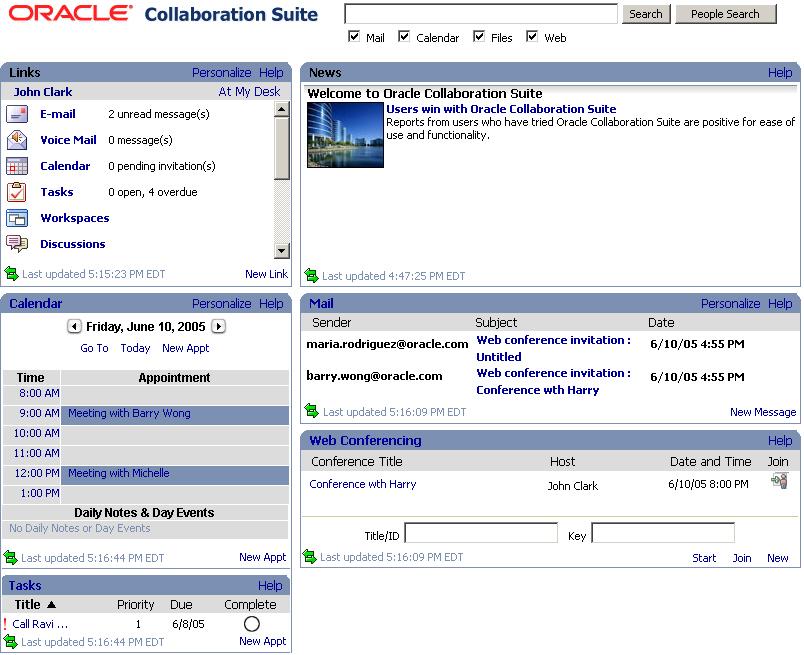The width and height of the screenshot is (804, 655).
Task: Disable the Web search checkbox
Action: coord(531,37)
